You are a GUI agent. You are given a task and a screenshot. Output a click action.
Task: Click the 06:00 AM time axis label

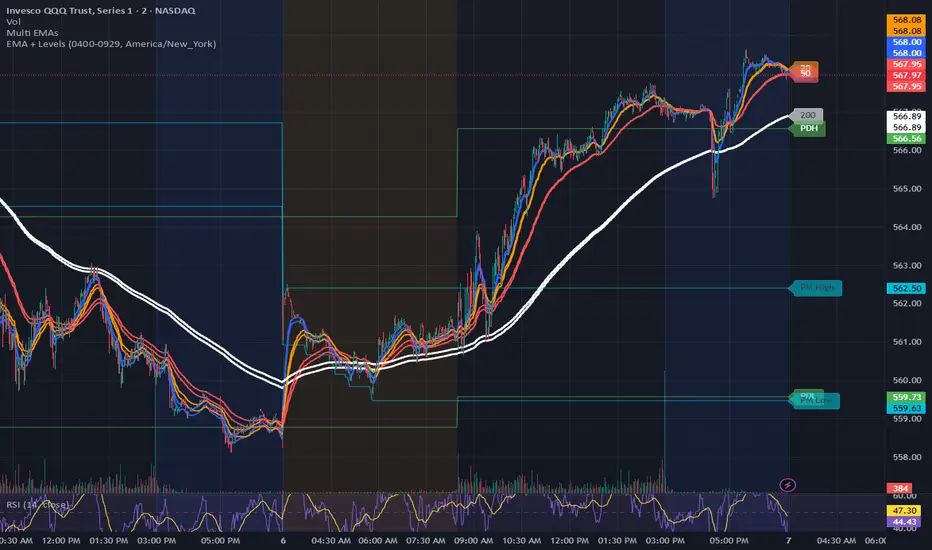click(x=378, y=541)
